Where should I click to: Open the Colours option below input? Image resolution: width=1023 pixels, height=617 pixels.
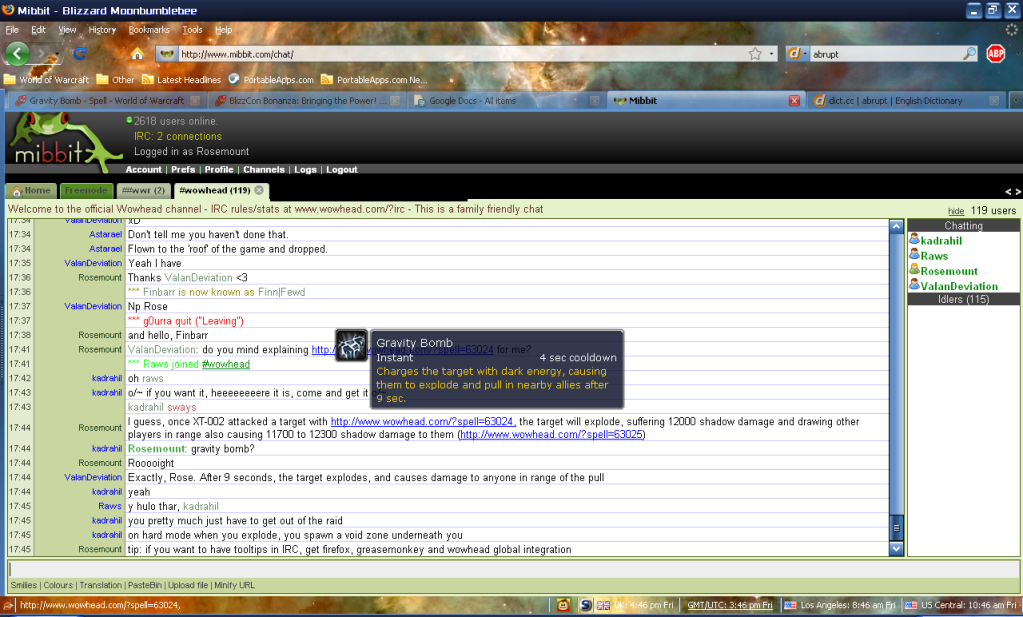[x=58, y=585]
